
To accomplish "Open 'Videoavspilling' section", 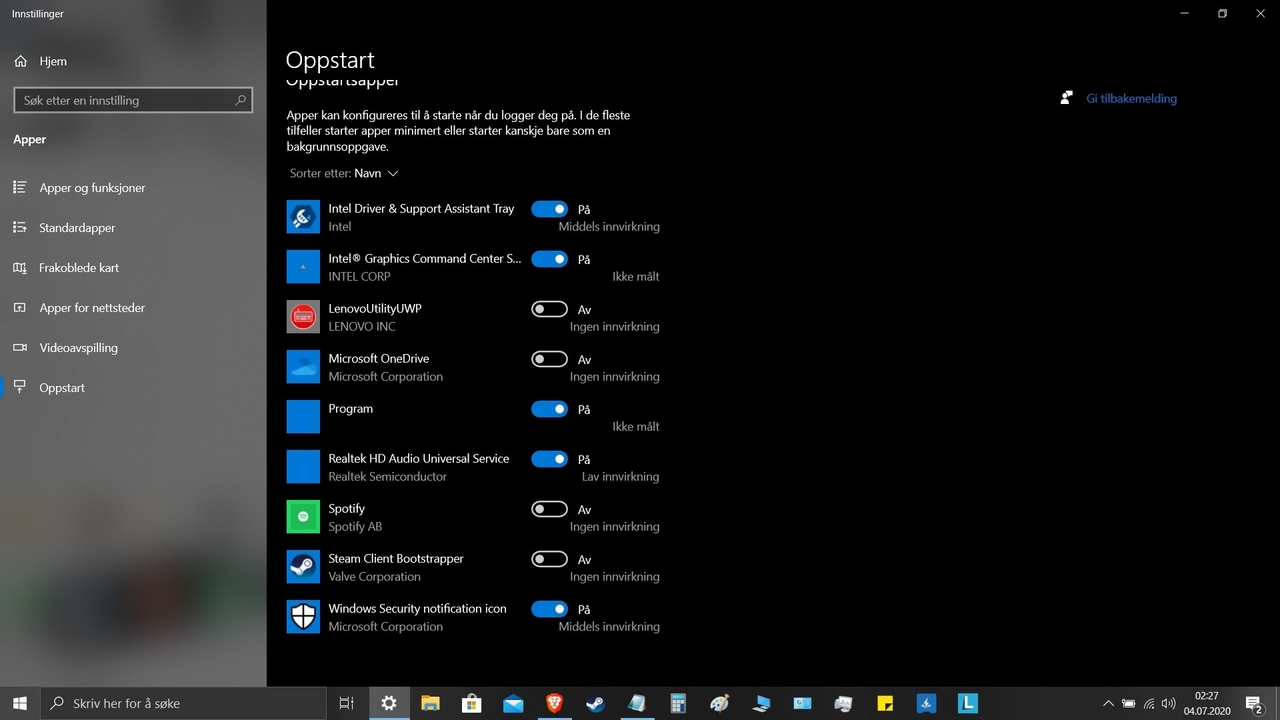I will point(78,347).
